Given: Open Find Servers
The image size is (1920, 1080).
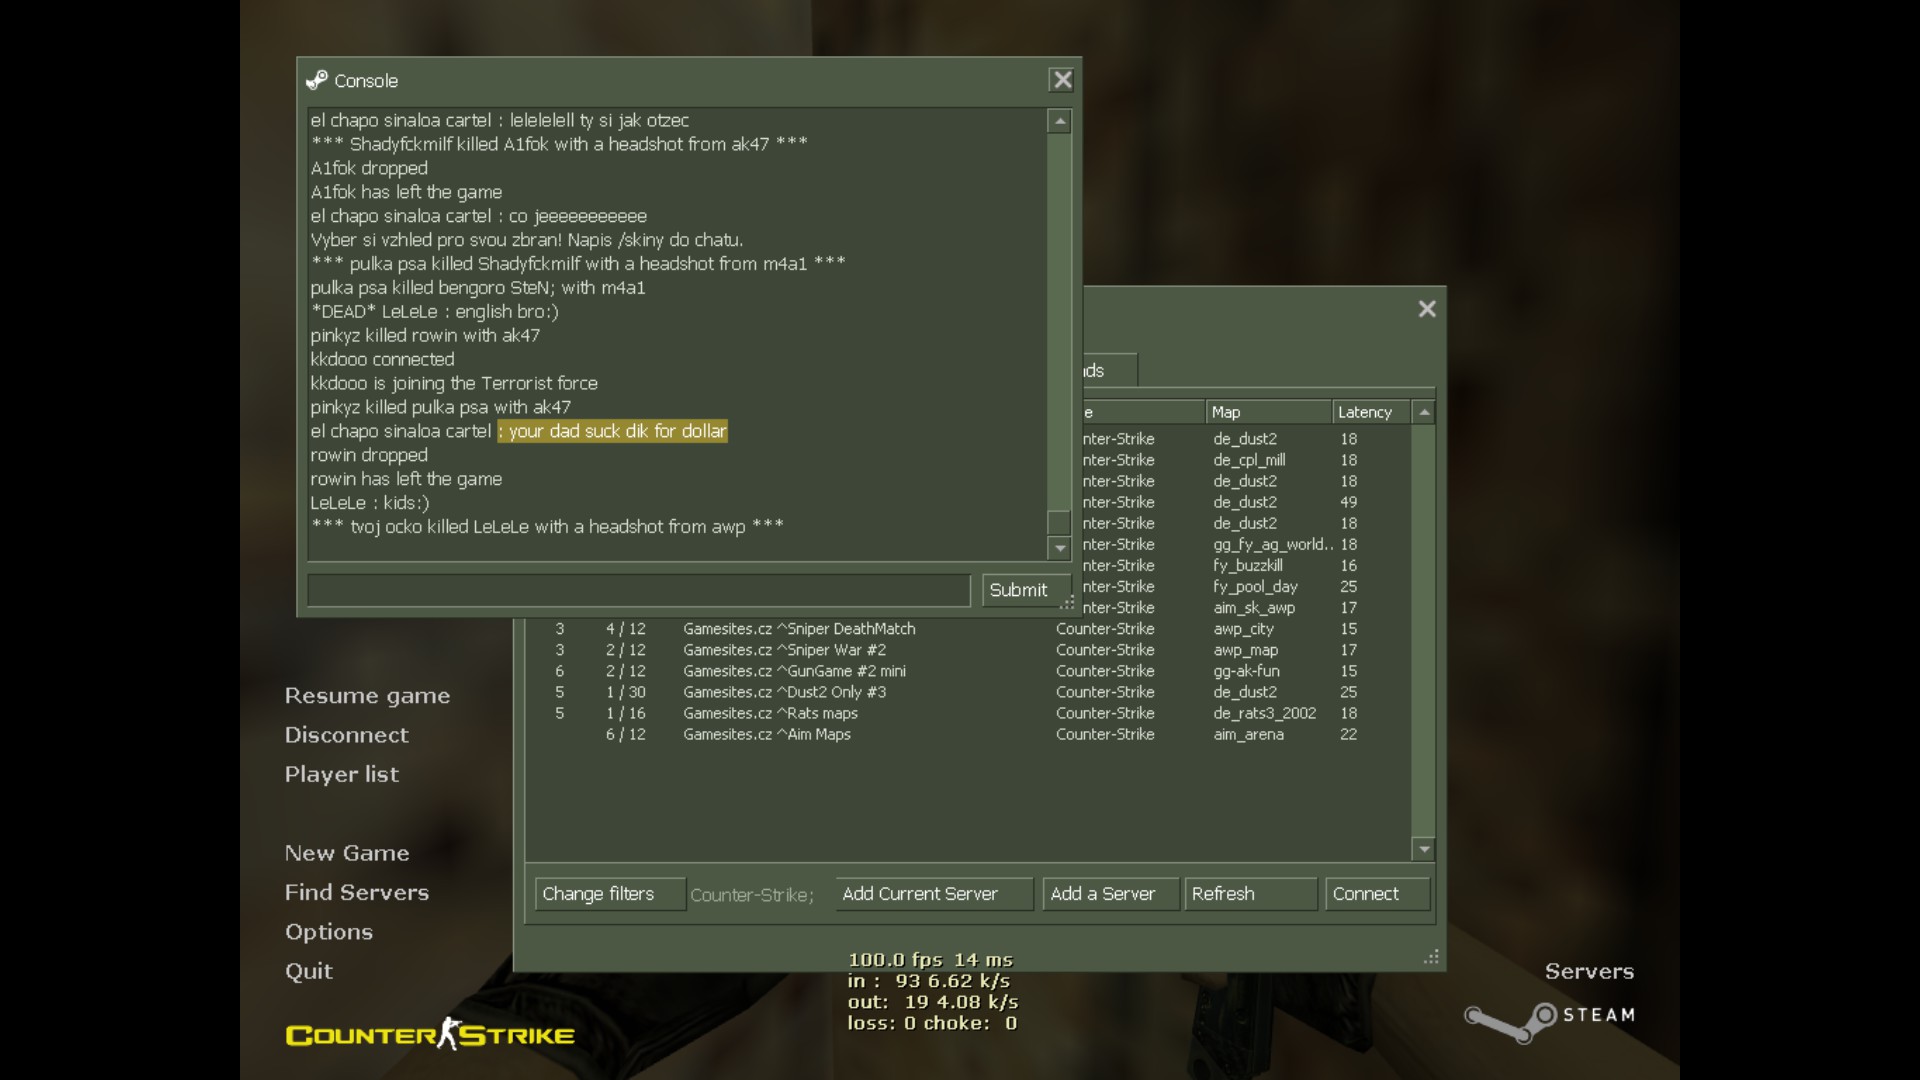Looking at the screenshot, I should tap(356, 892).
